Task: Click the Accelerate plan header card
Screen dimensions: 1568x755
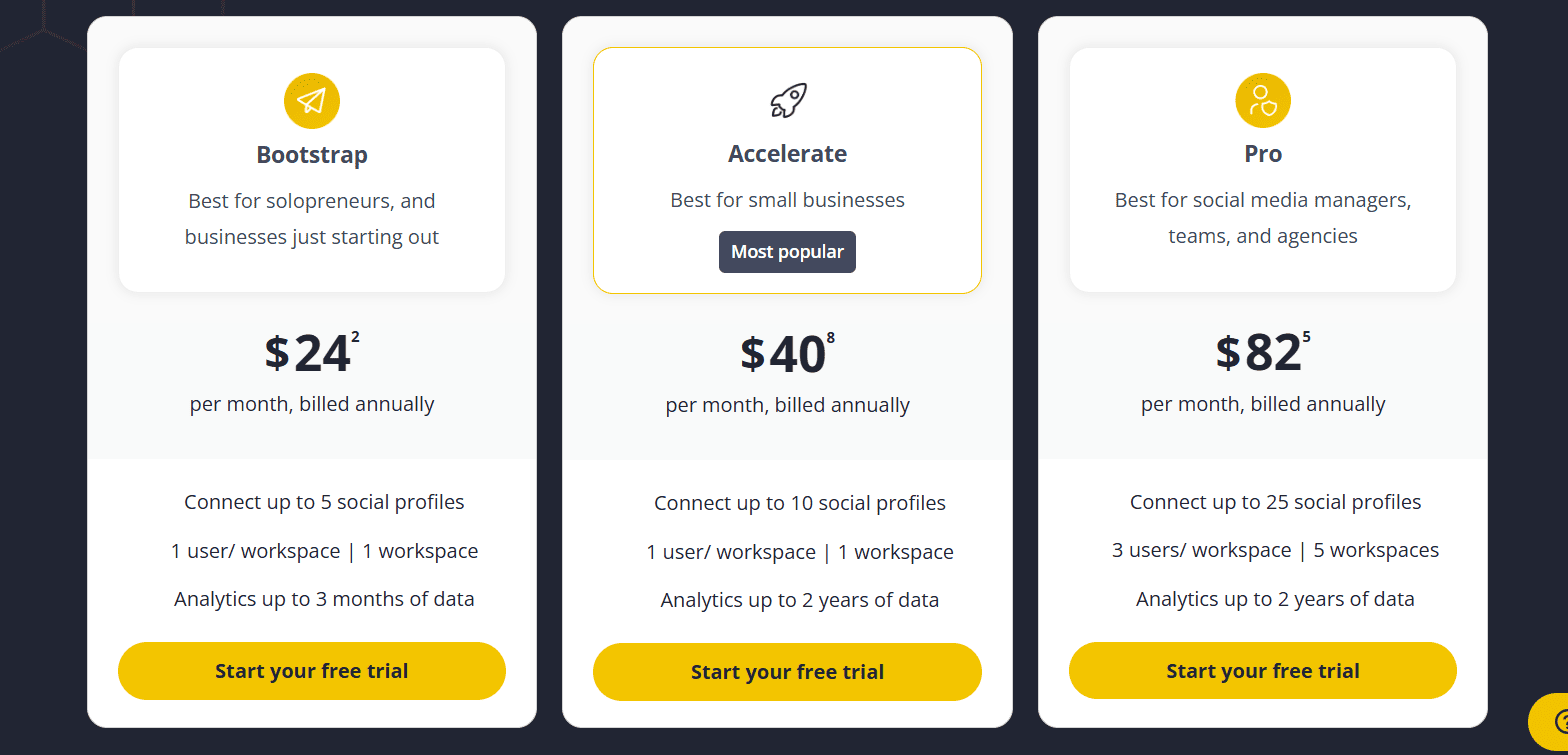Action: pyautogui.click(x=787, y=170)
